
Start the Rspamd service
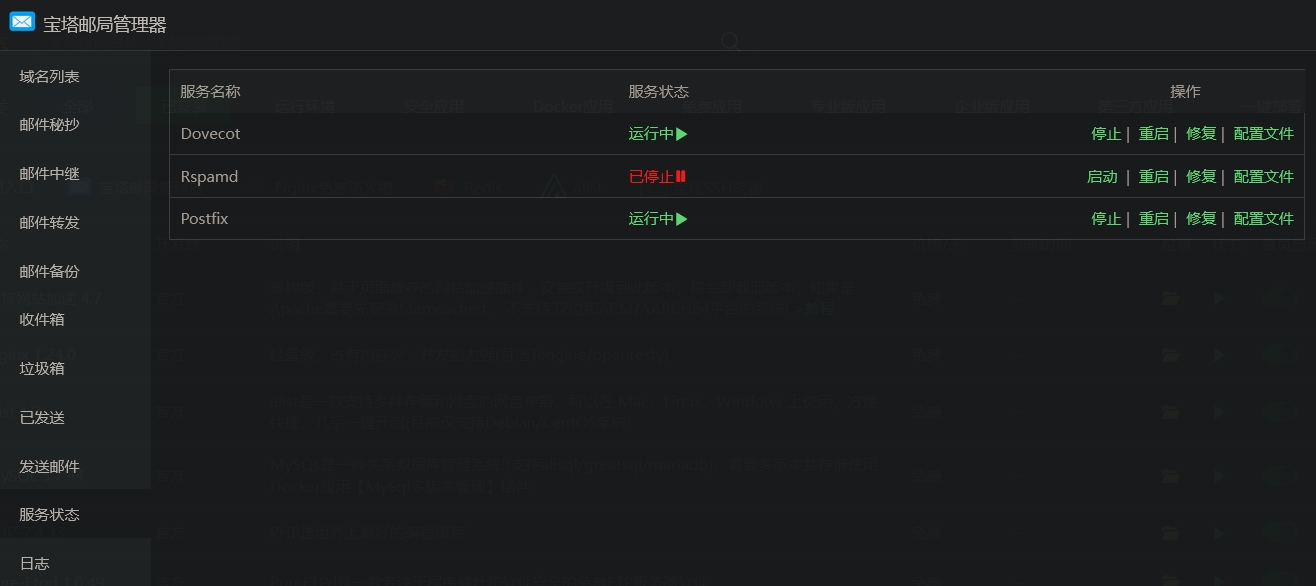[1102, 177]
